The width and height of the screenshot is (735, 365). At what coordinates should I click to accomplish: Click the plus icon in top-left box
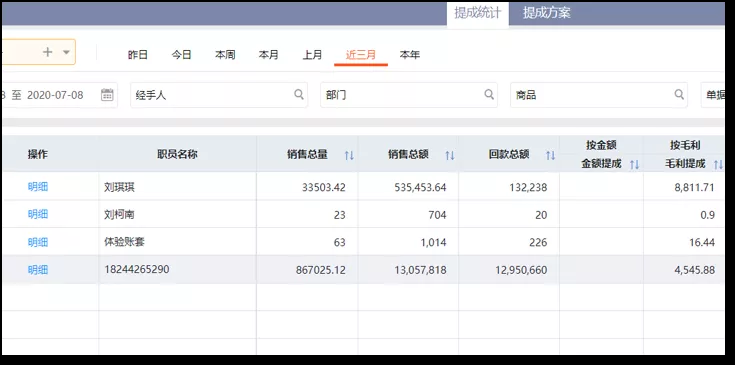[x=47, y=52]
